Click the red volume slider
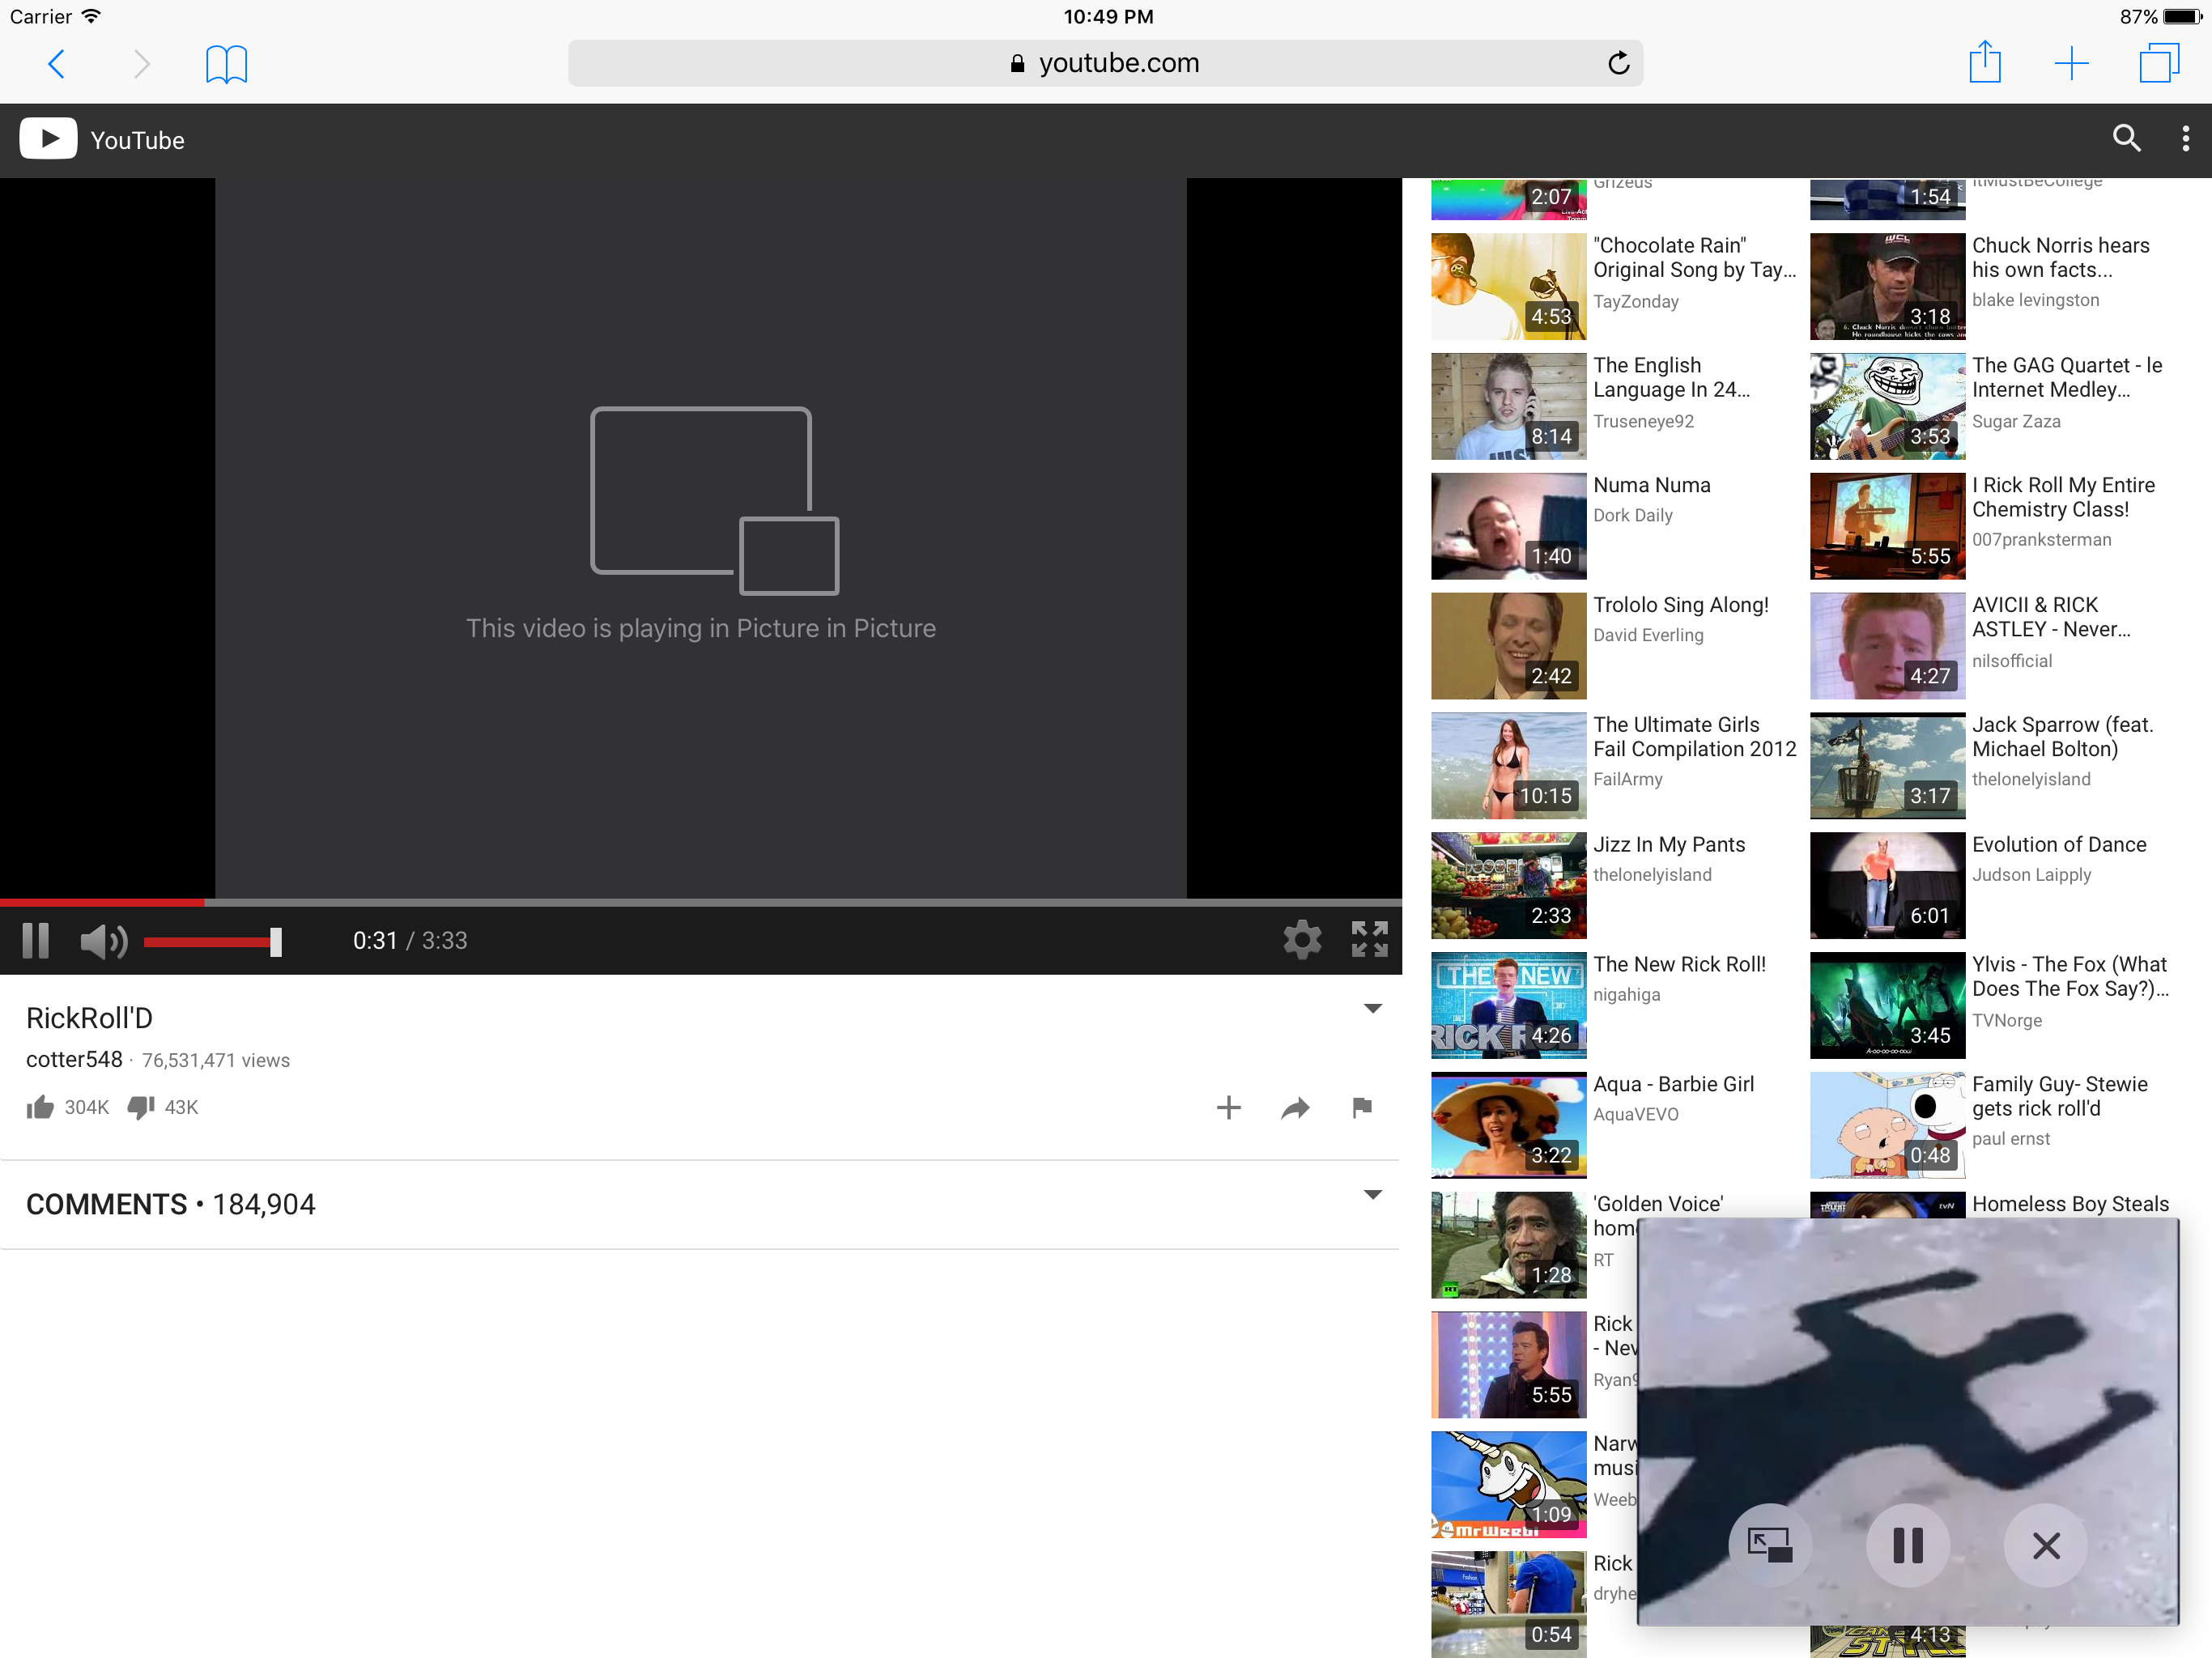2212x1658 pixels. pyautogui.click(x=210, y=941)
